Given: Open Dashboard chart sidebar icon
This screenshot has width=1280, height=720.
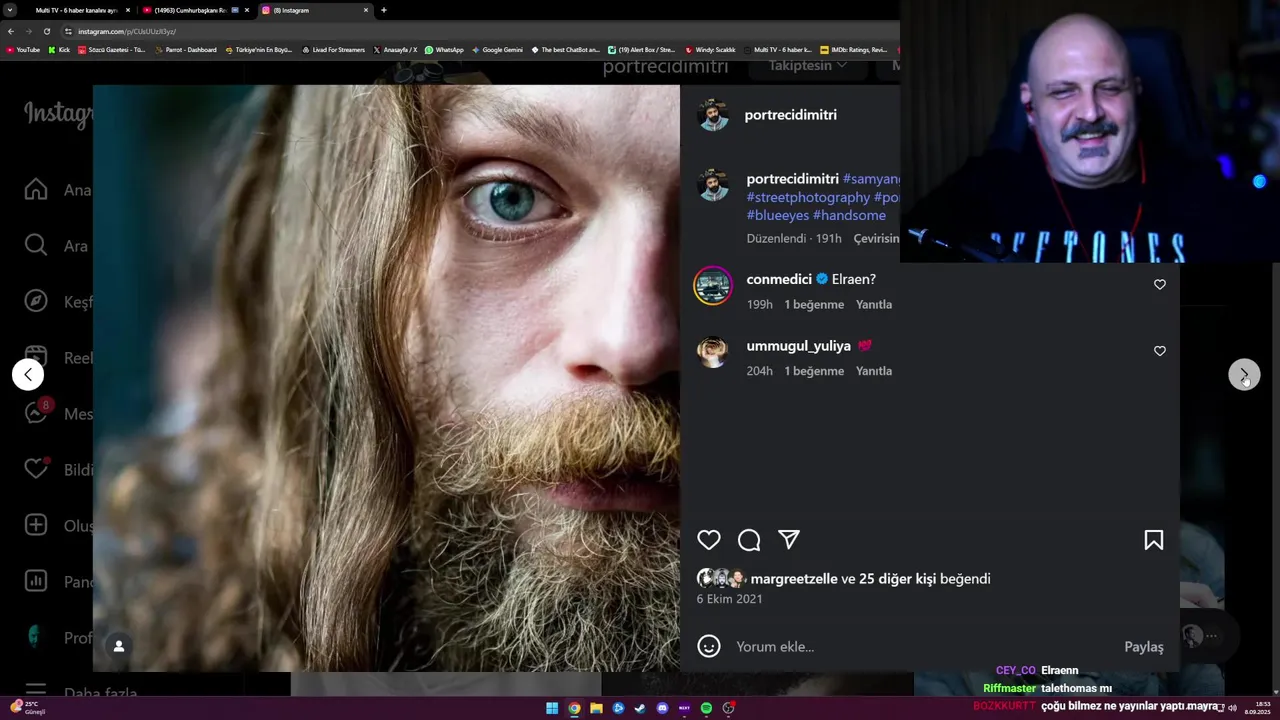Looking at the screenshot, I should (x=36, y=581).
